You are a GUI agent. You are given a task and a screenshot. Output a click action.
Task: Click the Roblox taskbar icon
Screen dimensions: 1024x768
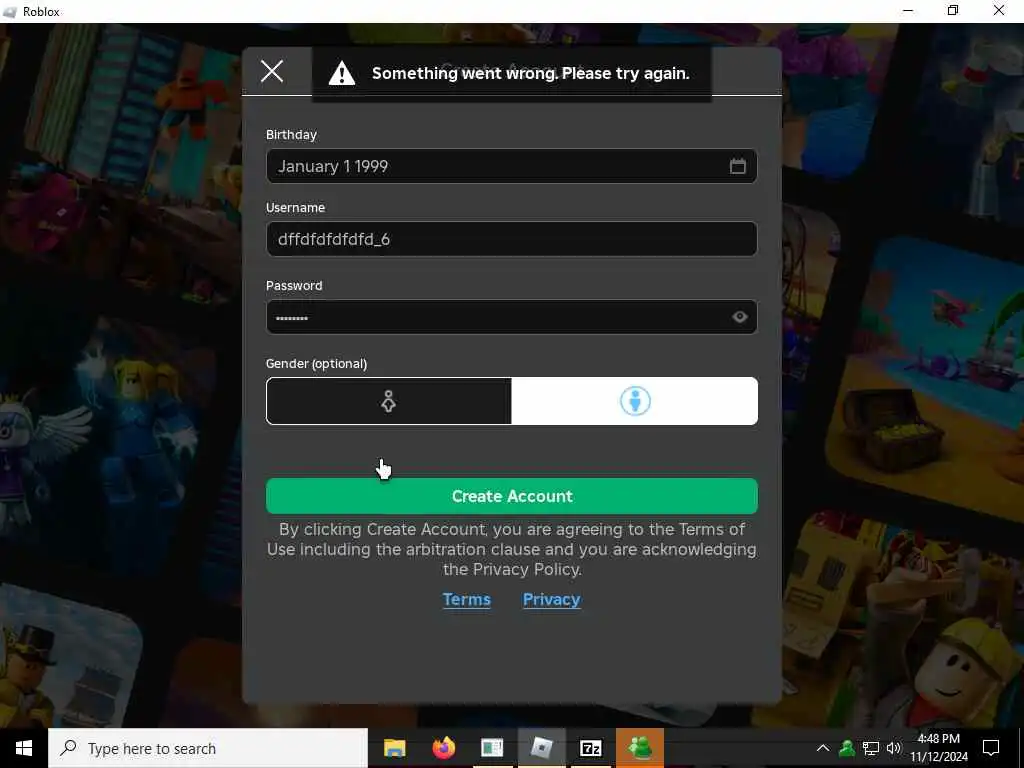click(541, 748)
